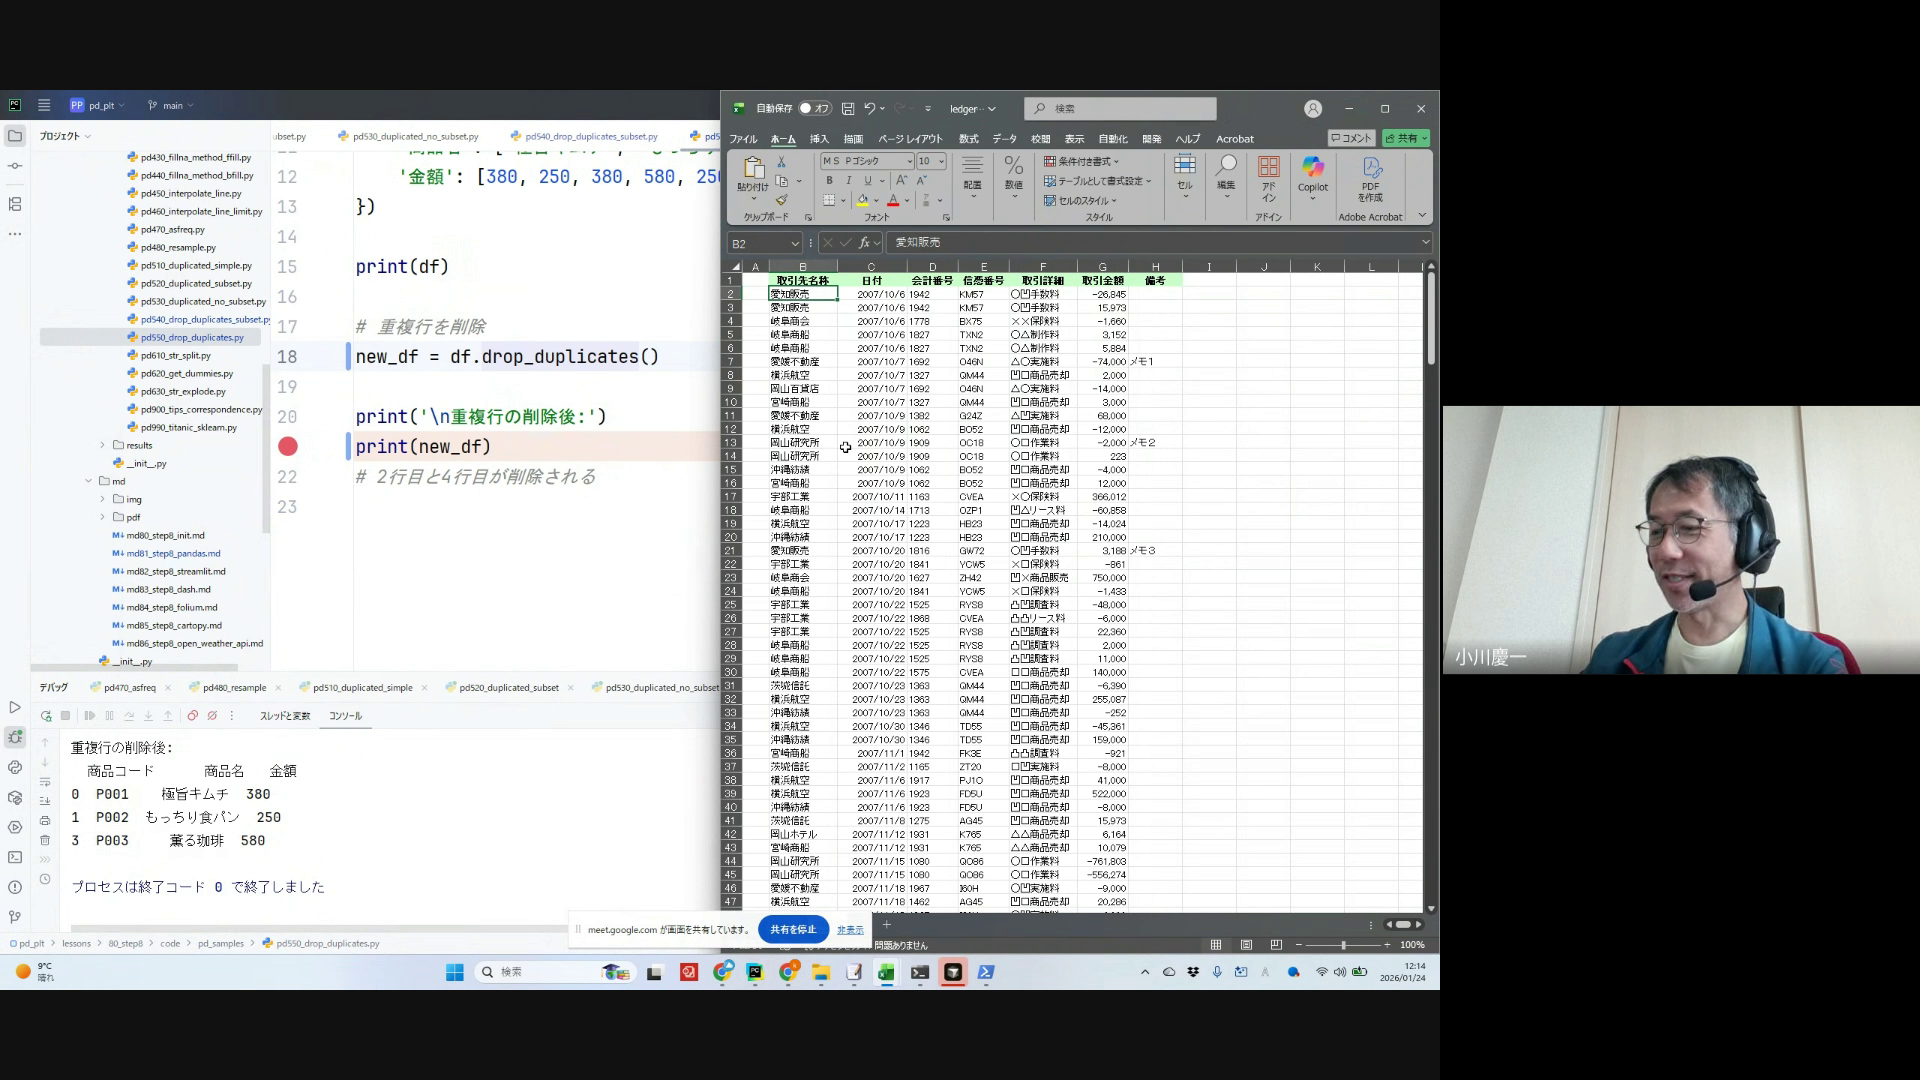Rerun the debug session with the rerun icon

pyautogui.click(x=46, y=716)
